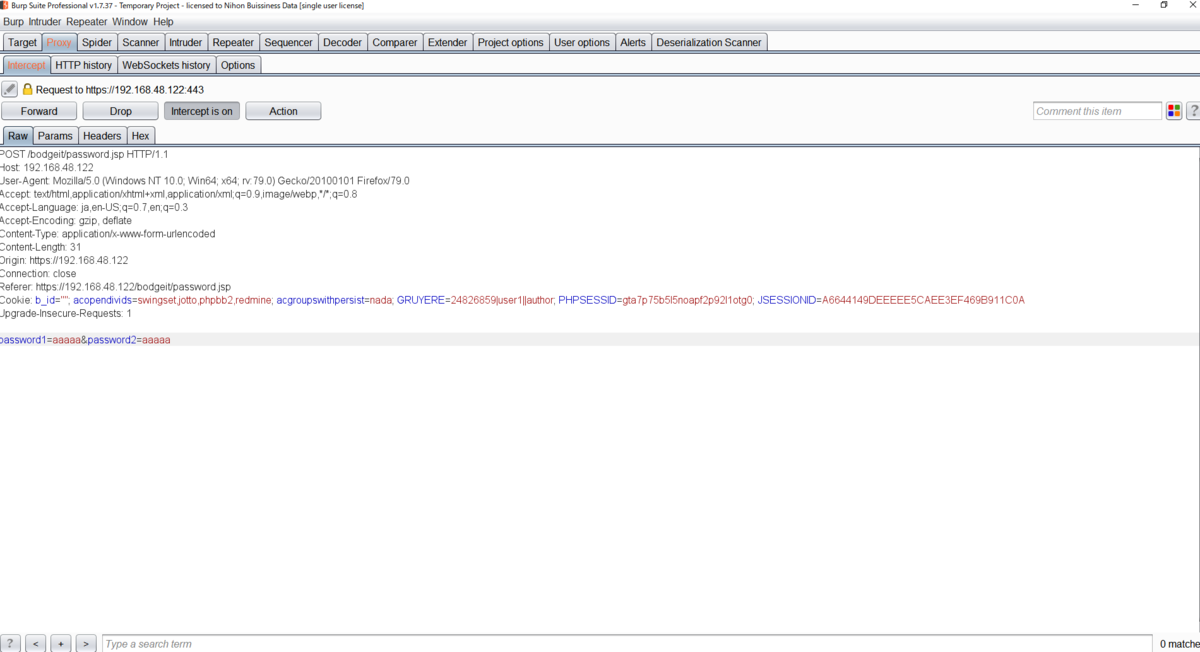Switch to the Extender tab
Viewport: 1200px width, 652px height.
point(447,42)
